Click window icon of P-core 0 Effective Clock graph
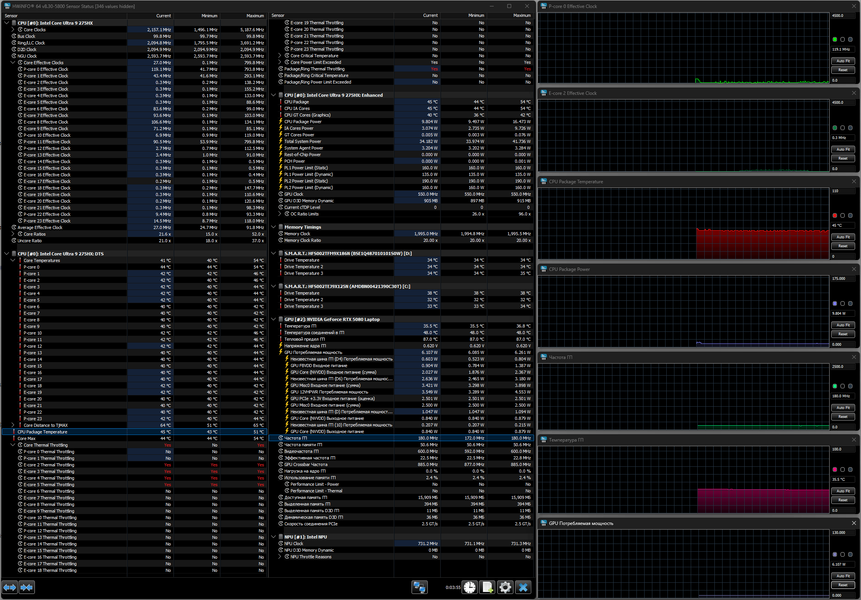The image size is (861, 600). (x=544, y=6)
